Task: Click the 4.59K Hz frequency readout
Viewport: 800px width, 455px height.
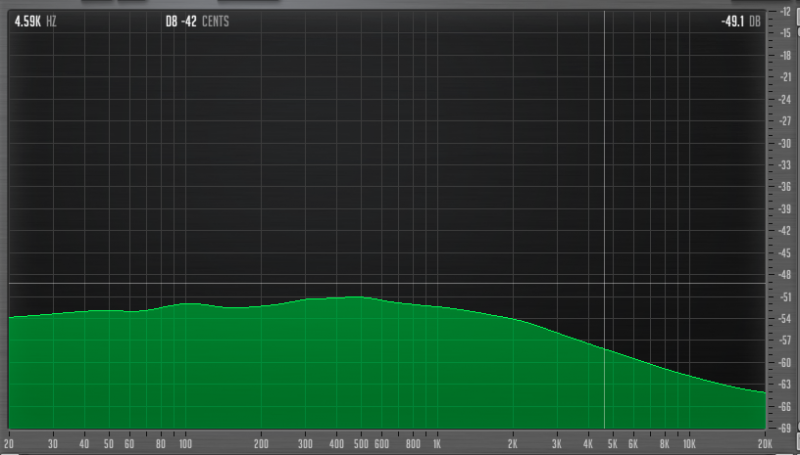Action: click(x=35, y=19)
